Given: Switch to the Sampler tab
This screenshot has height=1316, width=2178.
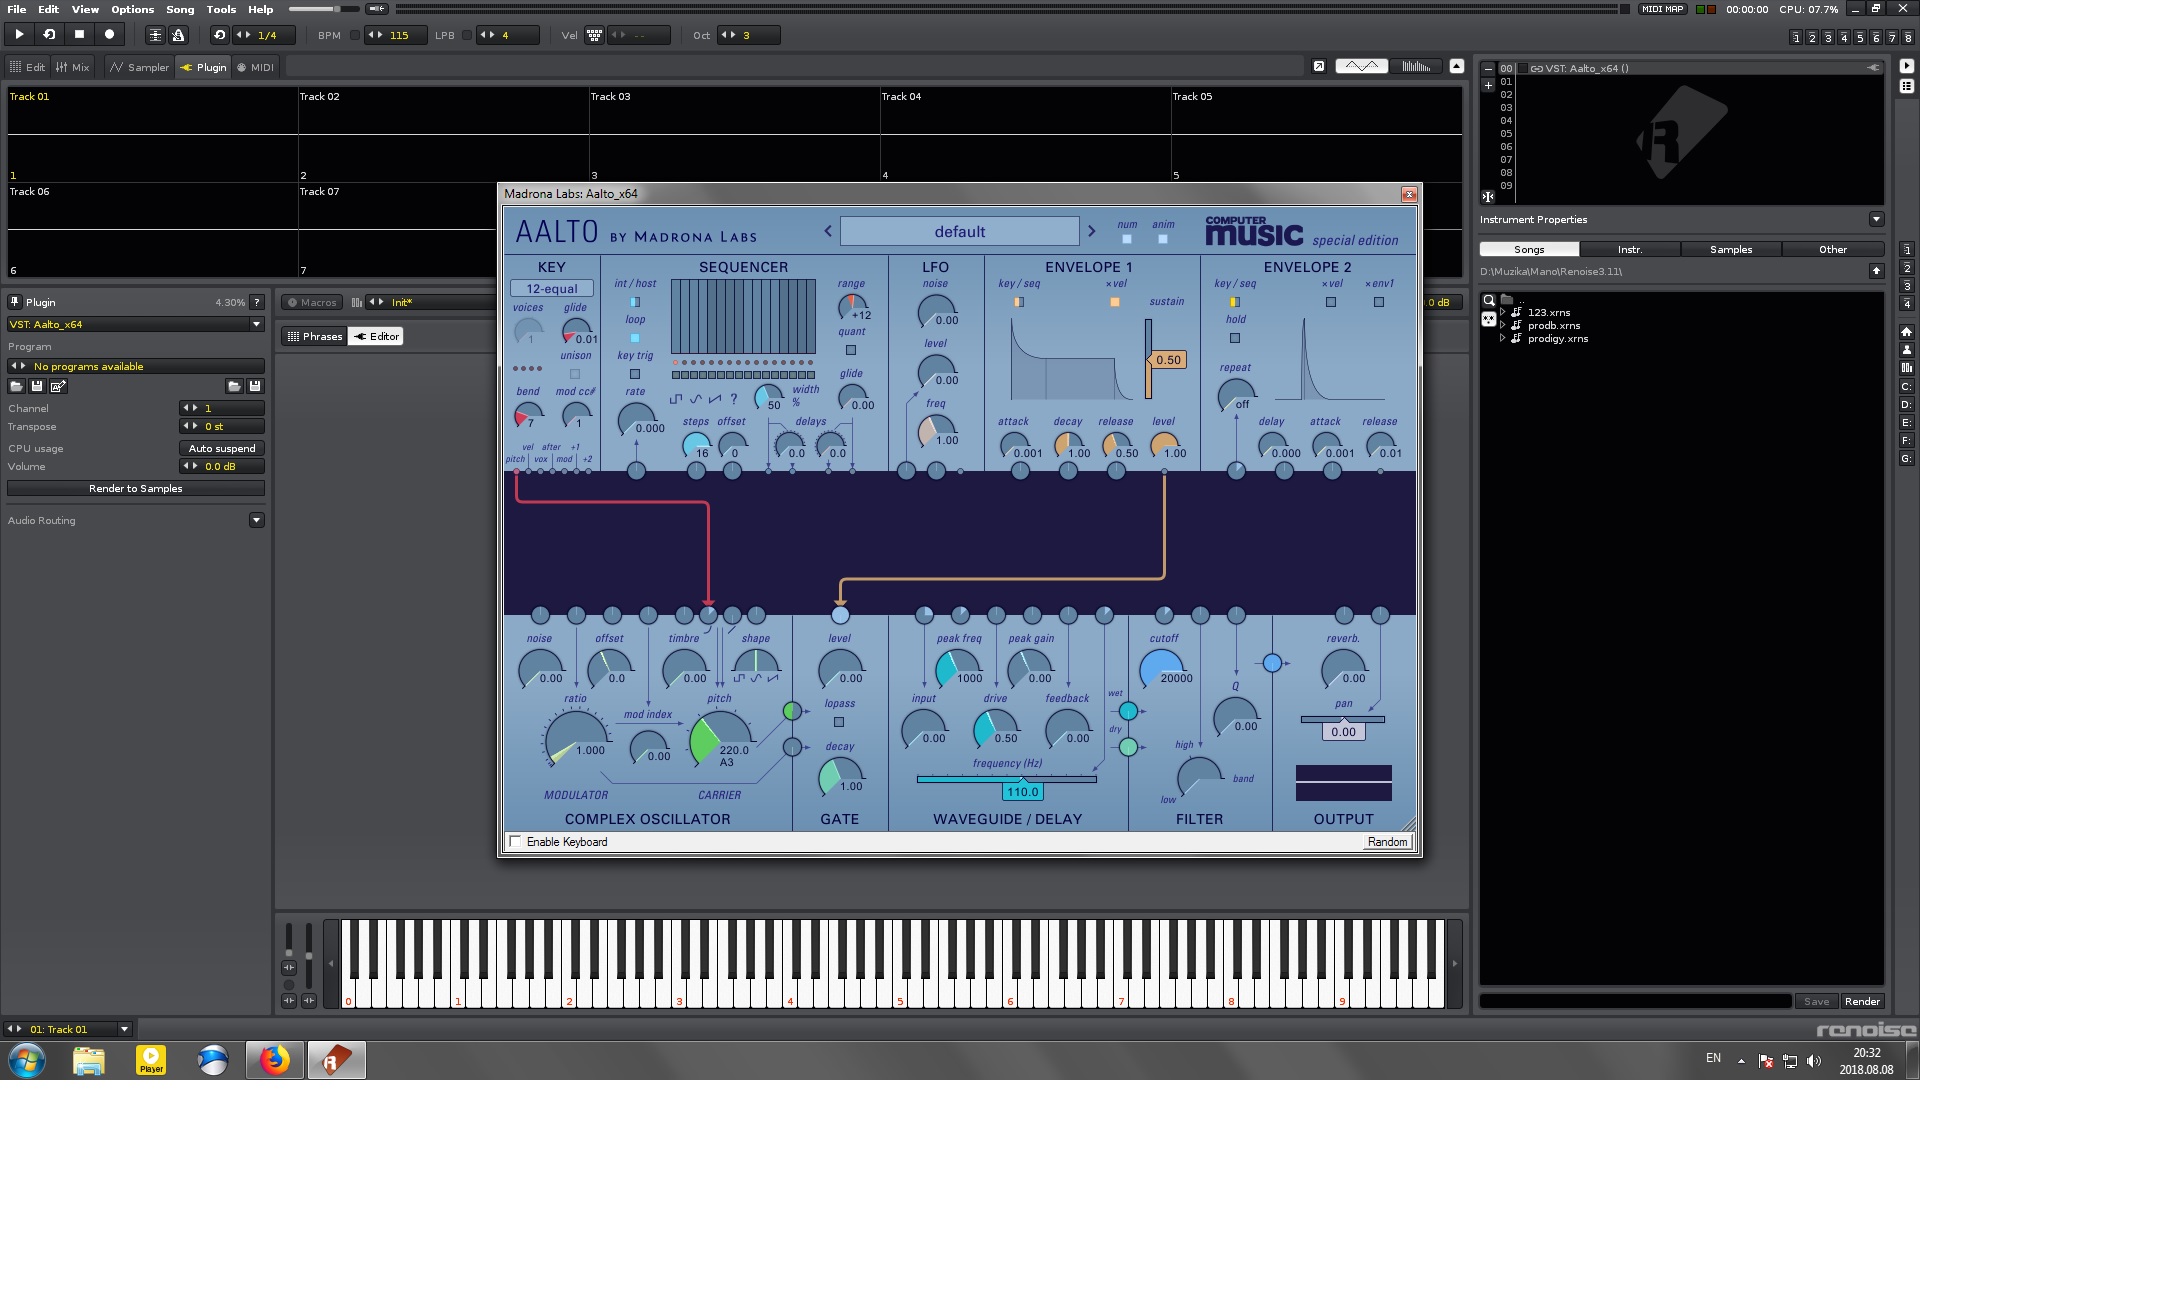Looking at the screenshot, I should point(140,67).
